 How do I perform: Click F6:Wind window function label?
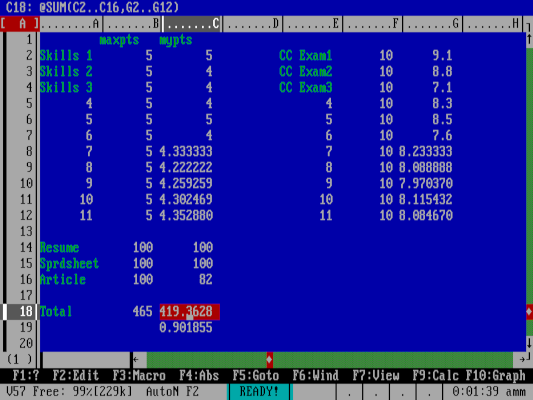coord(315,376)
